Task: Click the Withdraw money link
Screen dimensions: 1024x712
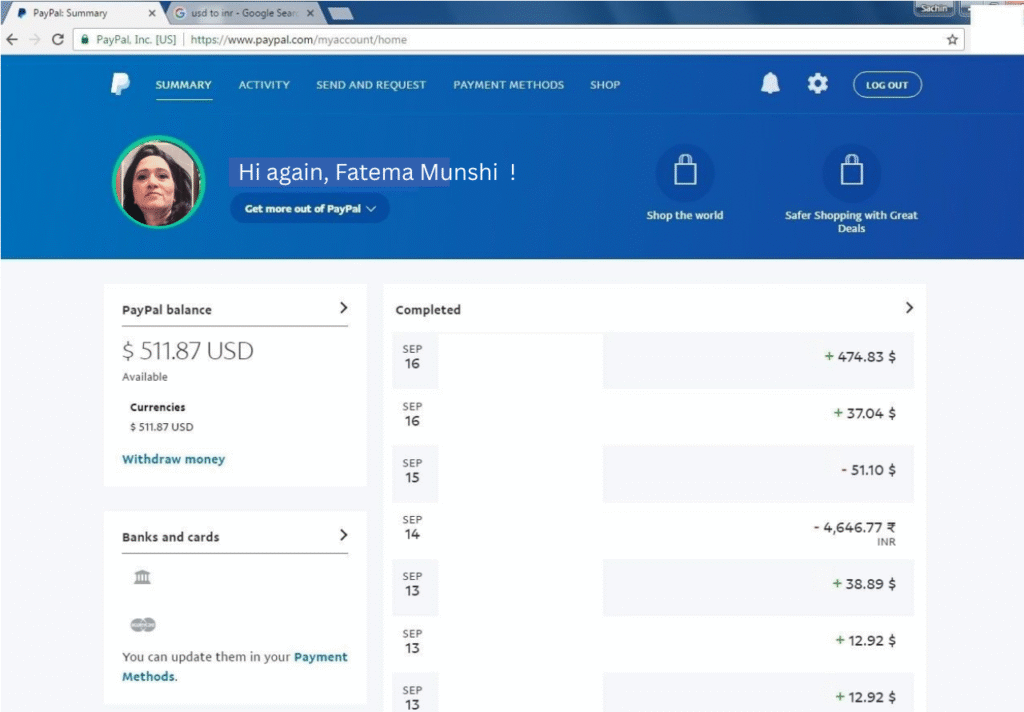Action: point(174,459)
